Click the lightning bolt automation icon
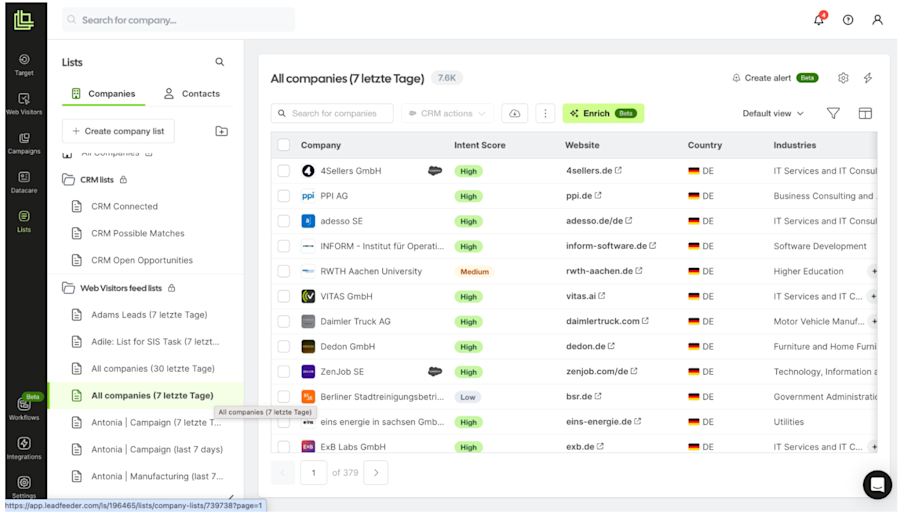Screen dimensions: 900x514 [x=868, y=78]
